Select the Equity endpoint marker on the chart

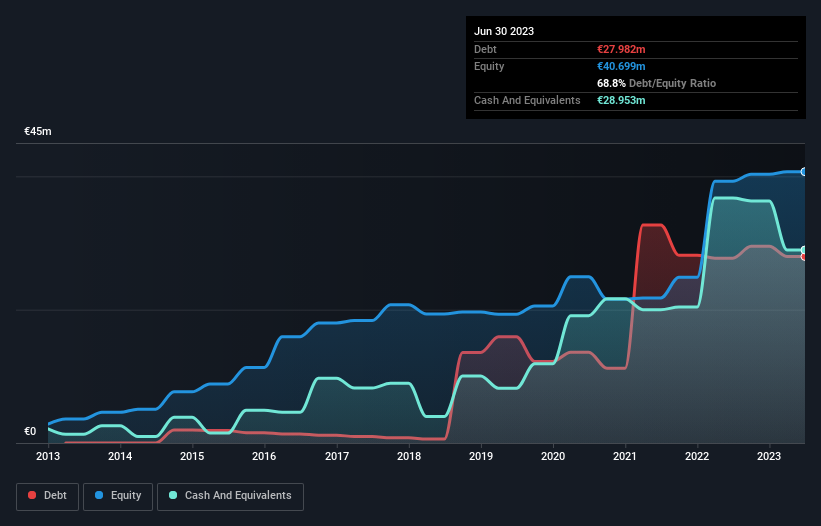(x=804, y=172)
